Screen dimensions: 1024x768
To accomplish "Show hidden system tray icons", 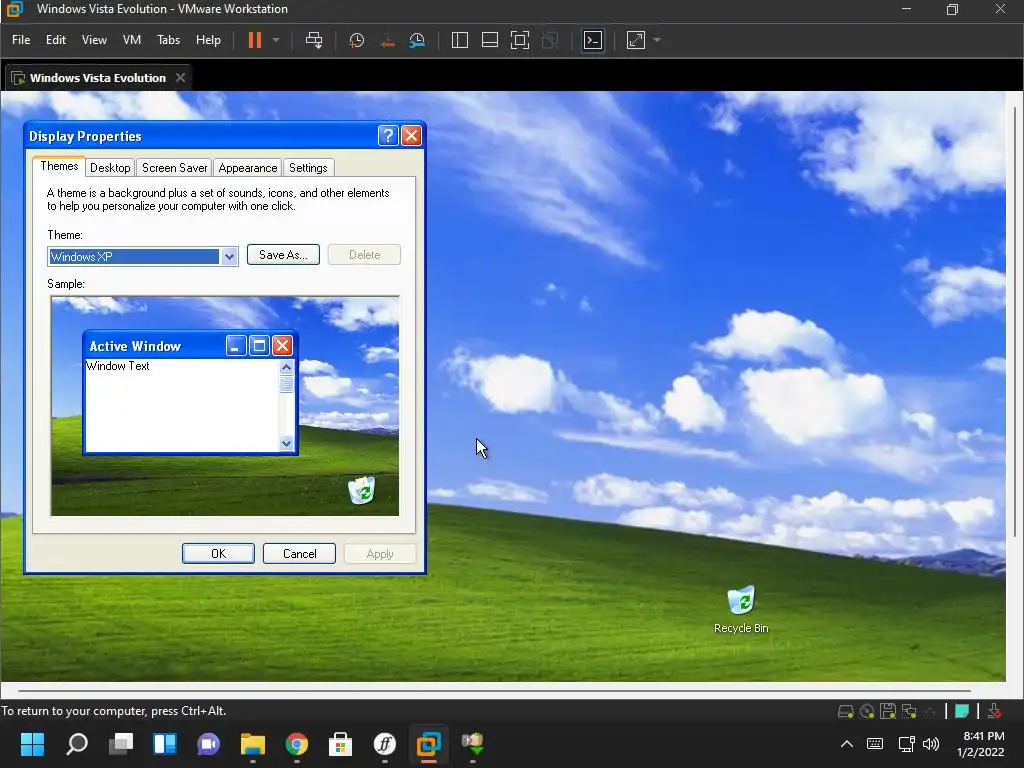I will 846,744.
